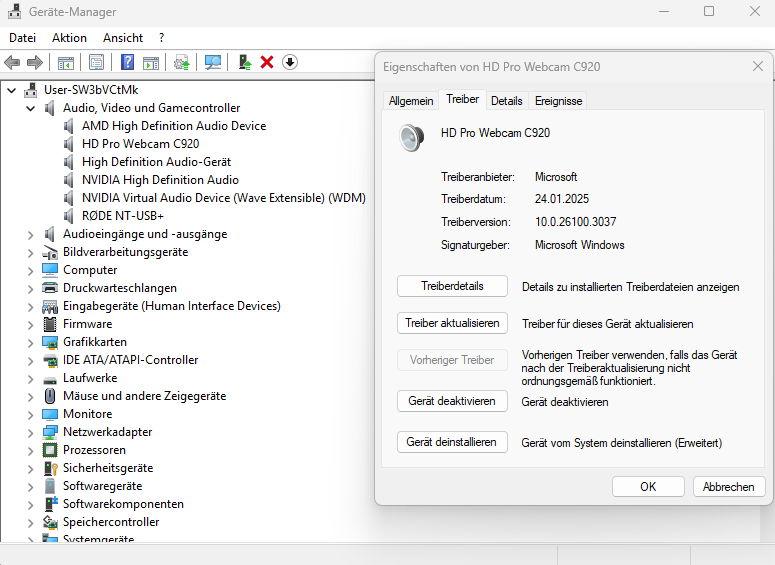Expand the Computer category

coord(31,271)
